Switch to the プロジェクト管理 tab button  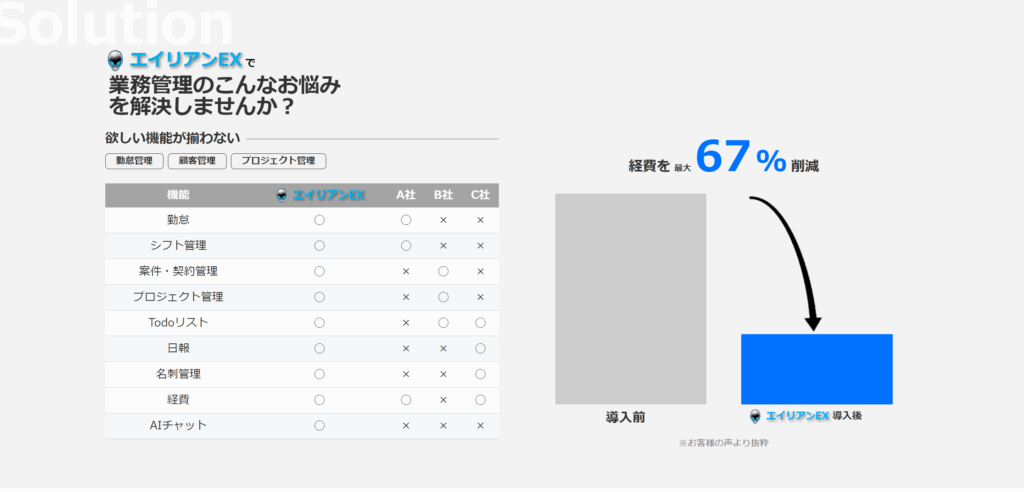tap(278, 161)
